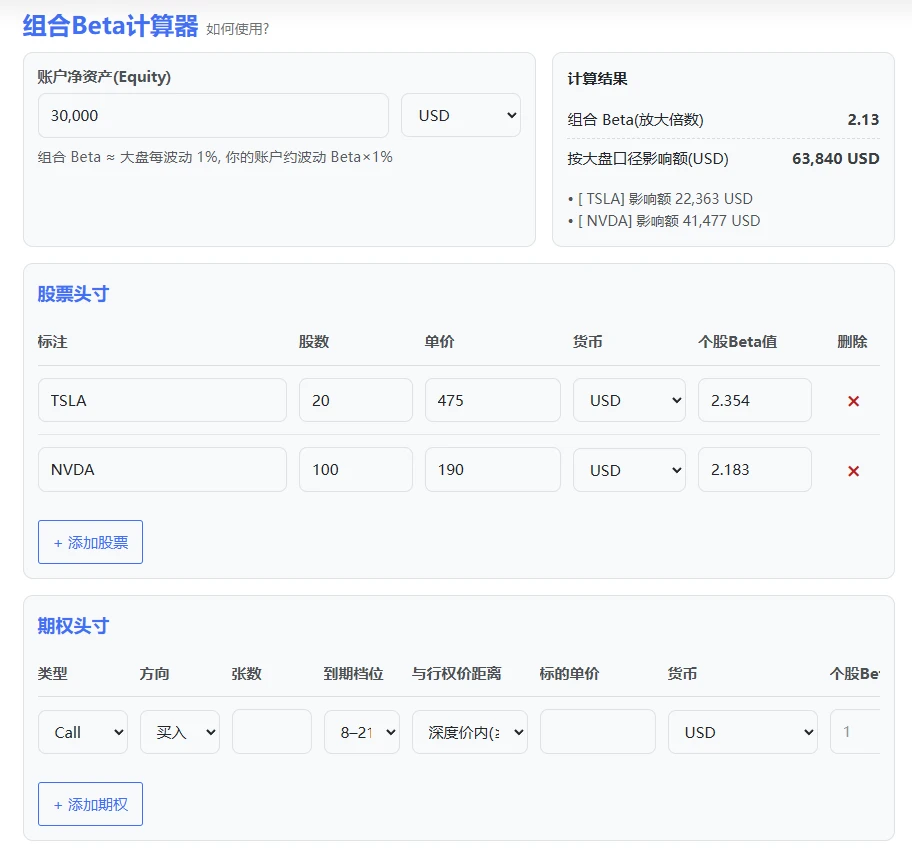Open the option row currency dropdown
912x851 pixels.
click(742, 732)
